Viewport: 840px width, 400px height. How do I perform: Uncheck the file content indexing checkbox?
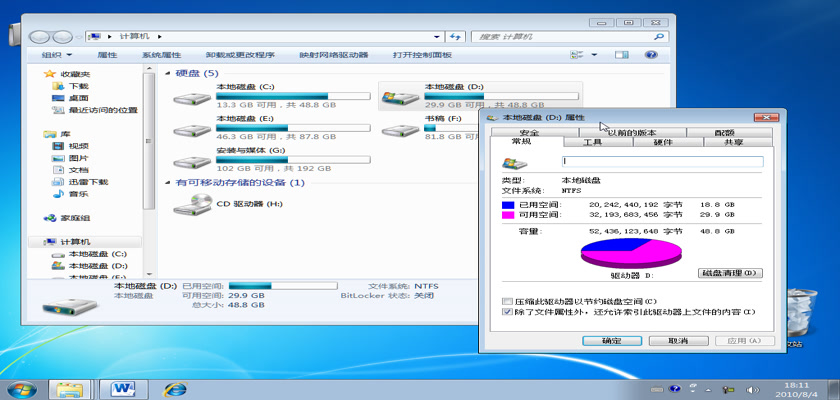tap(507, 312)
